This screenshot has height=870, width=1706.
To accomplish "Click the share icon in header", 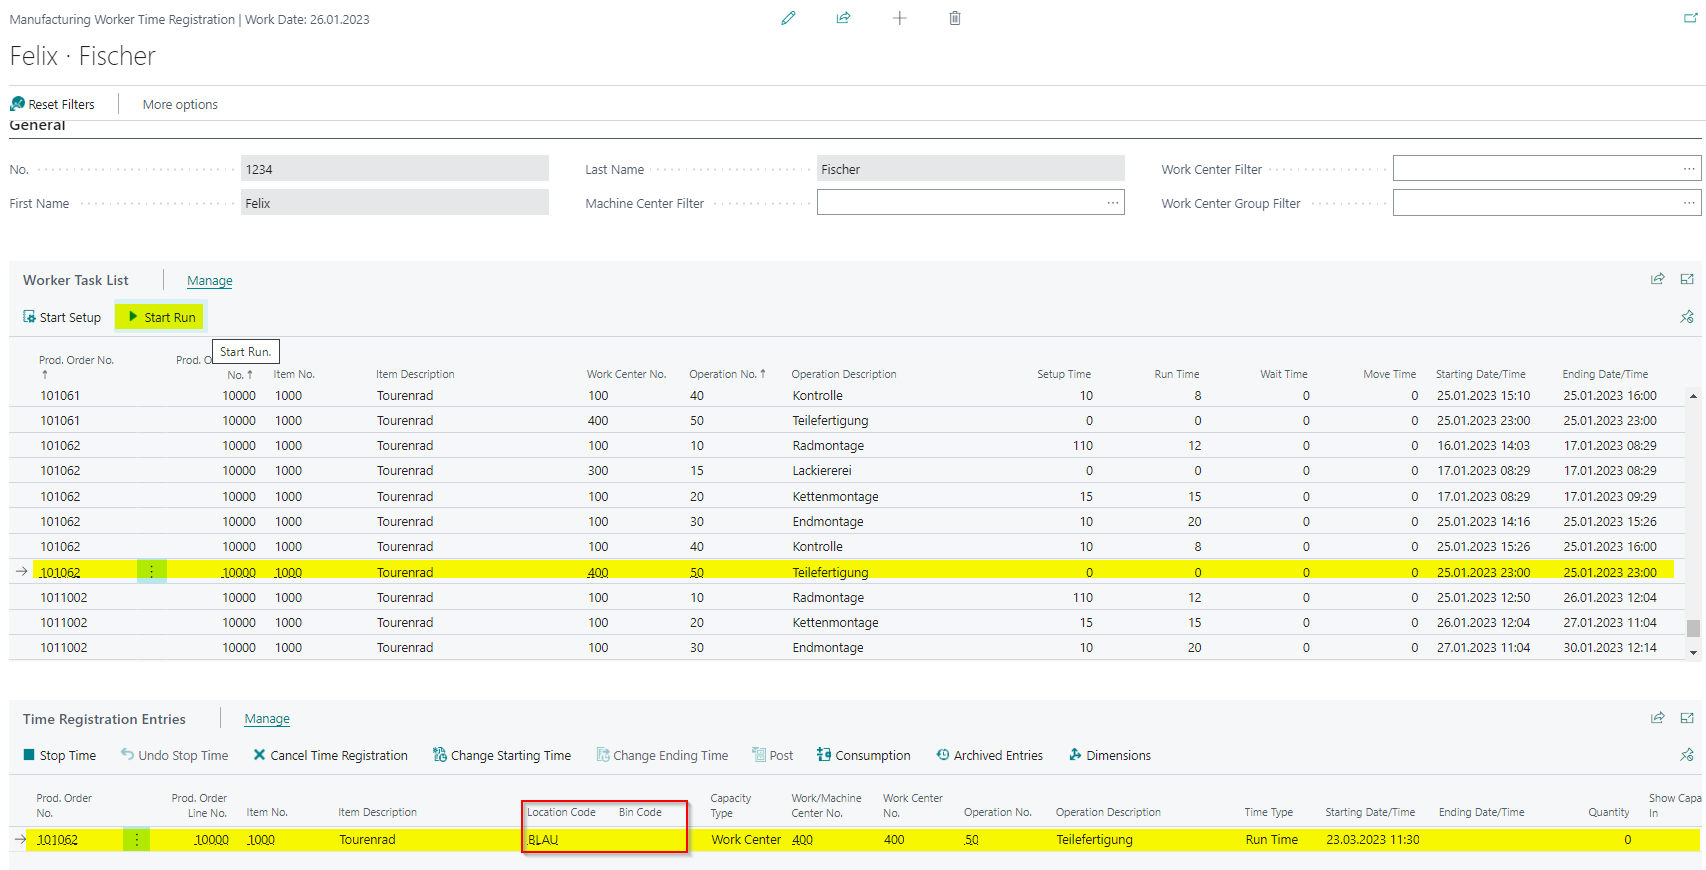I will click(843, 18).
